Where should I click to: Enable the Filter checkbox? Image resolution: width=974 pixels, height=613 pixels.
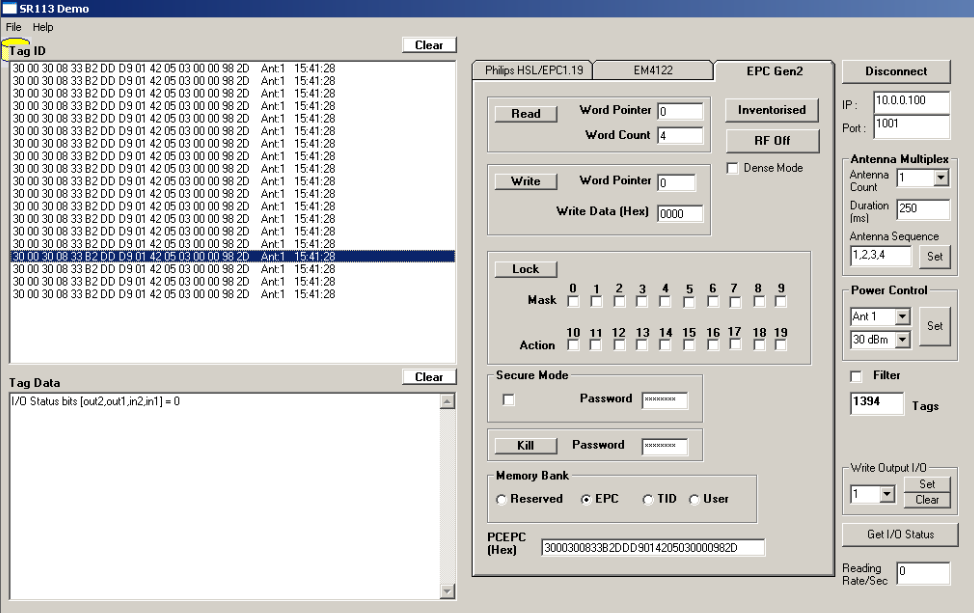[856, 376]
